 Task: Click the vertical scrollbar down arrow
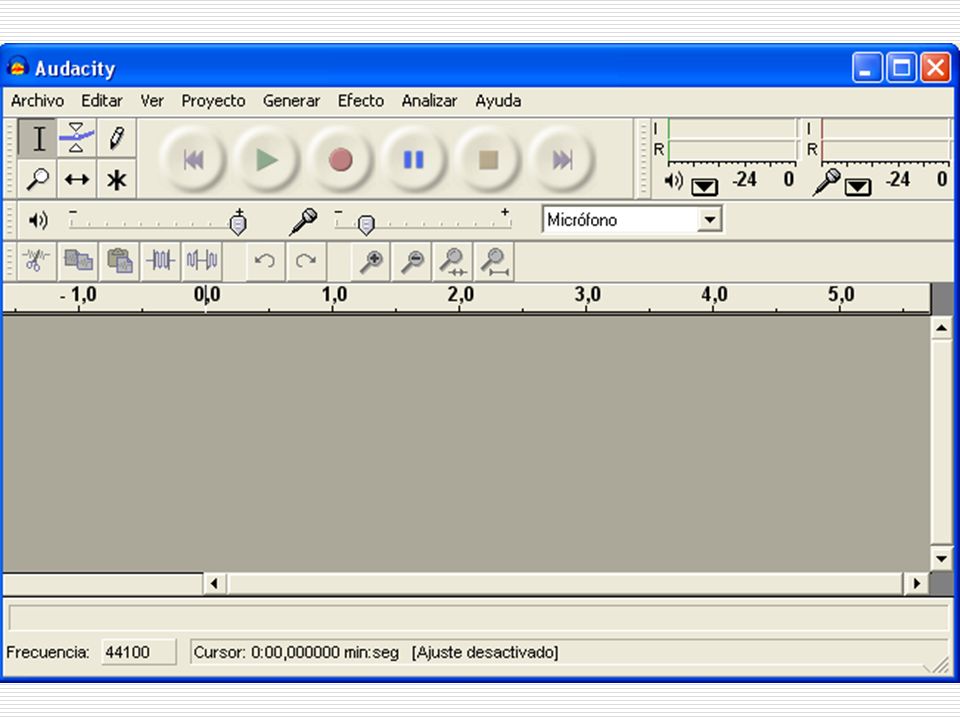(x=941, y=558)
